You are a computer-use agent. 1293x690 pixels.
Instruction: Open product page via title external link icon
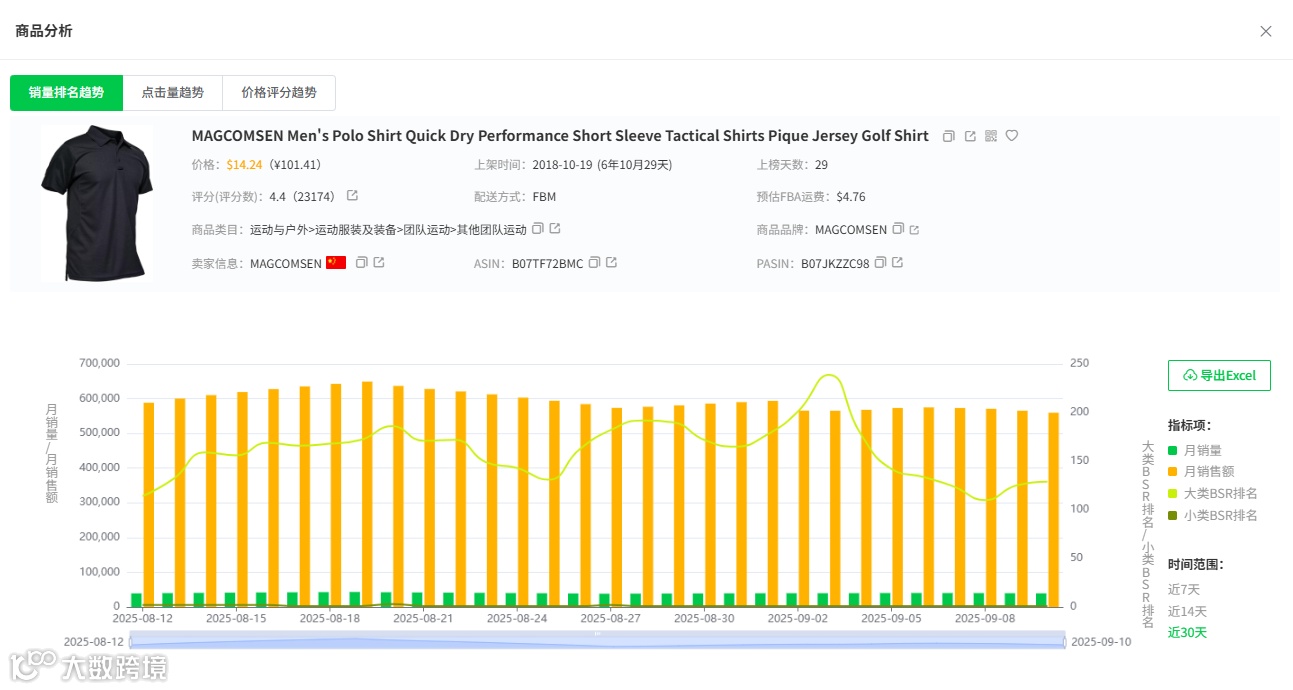970,136
